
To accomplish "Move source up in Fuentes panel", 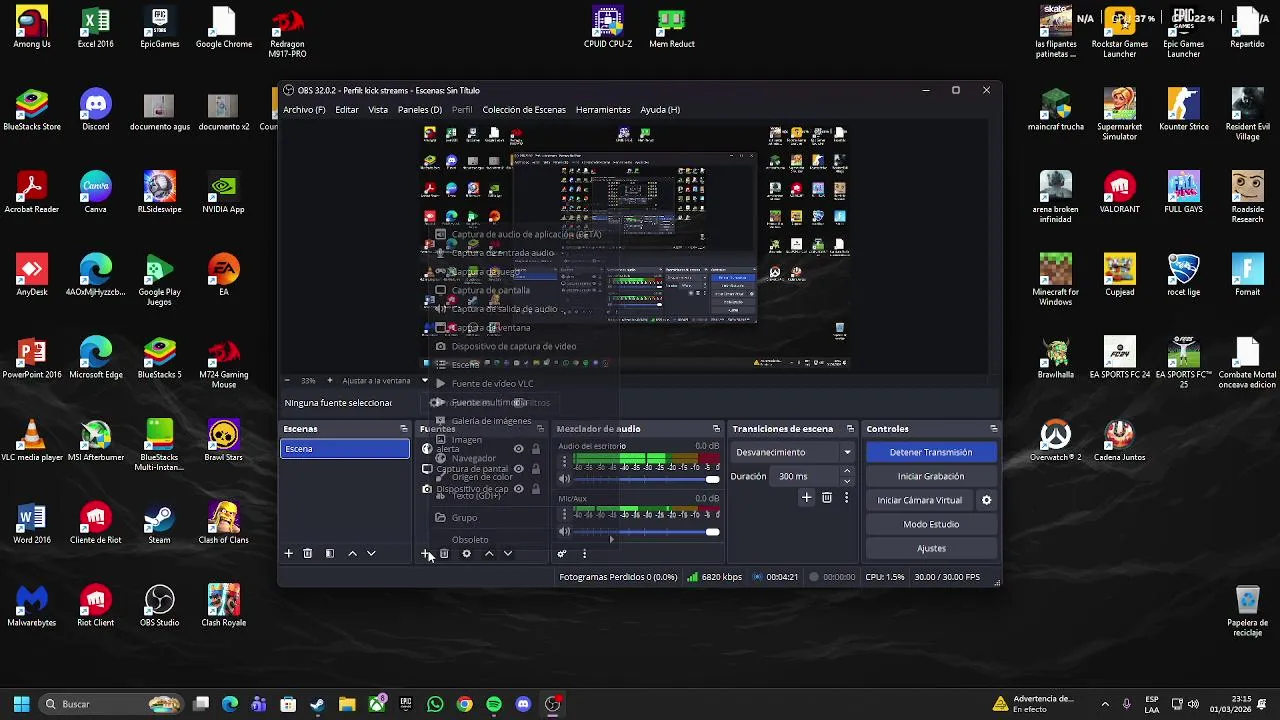I will 489,553.
